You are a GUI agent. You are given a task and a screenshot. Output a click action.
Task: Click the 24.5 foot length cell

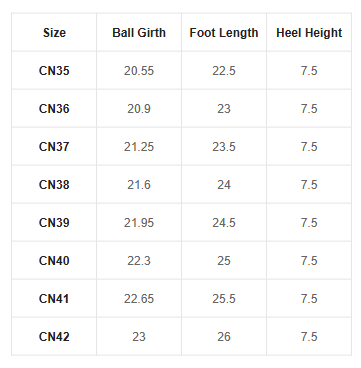(x=224, y=223)
